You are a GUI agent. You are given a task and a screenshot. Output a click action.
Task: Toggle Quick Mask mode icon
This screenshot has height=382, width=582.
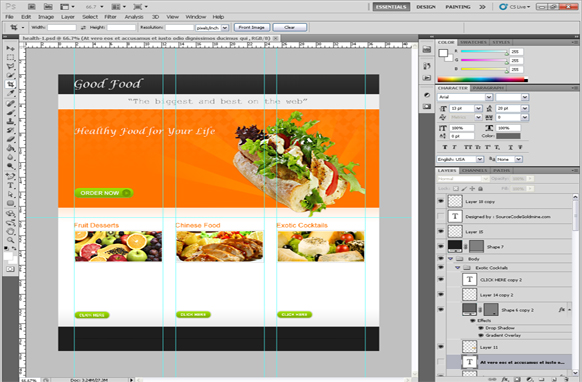(10, 269)
